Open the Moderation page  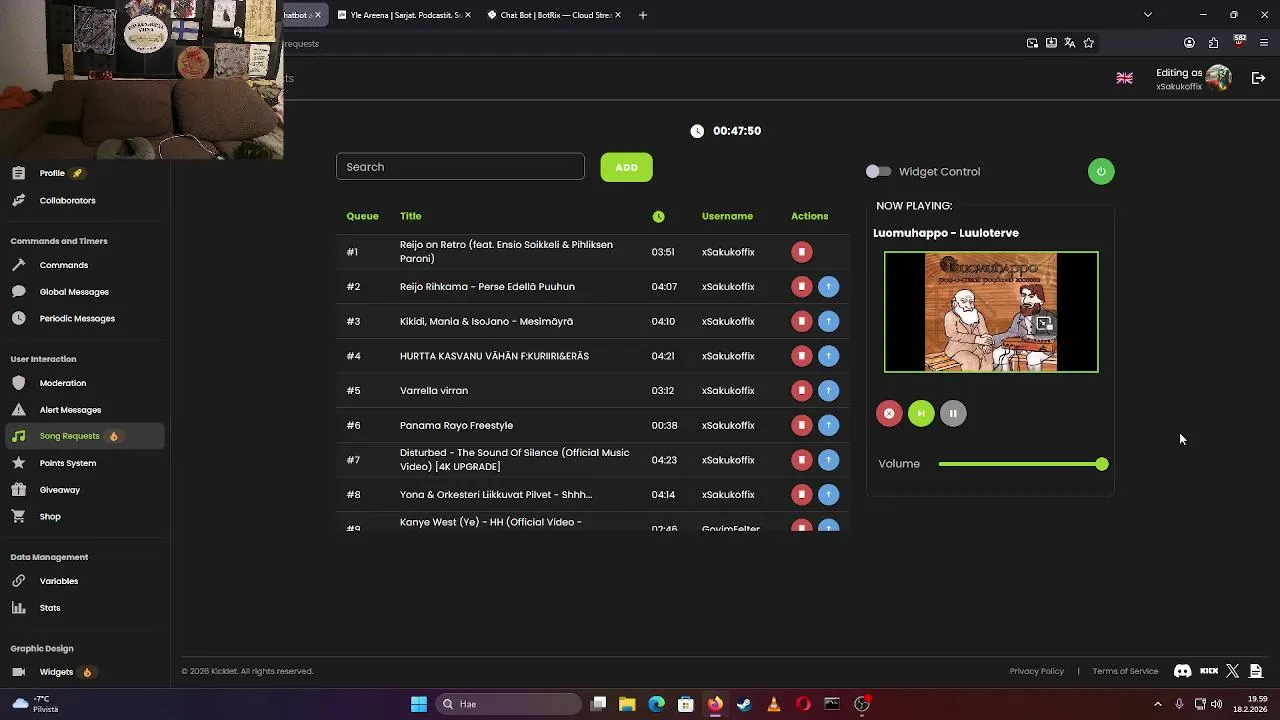coord(62,383)
